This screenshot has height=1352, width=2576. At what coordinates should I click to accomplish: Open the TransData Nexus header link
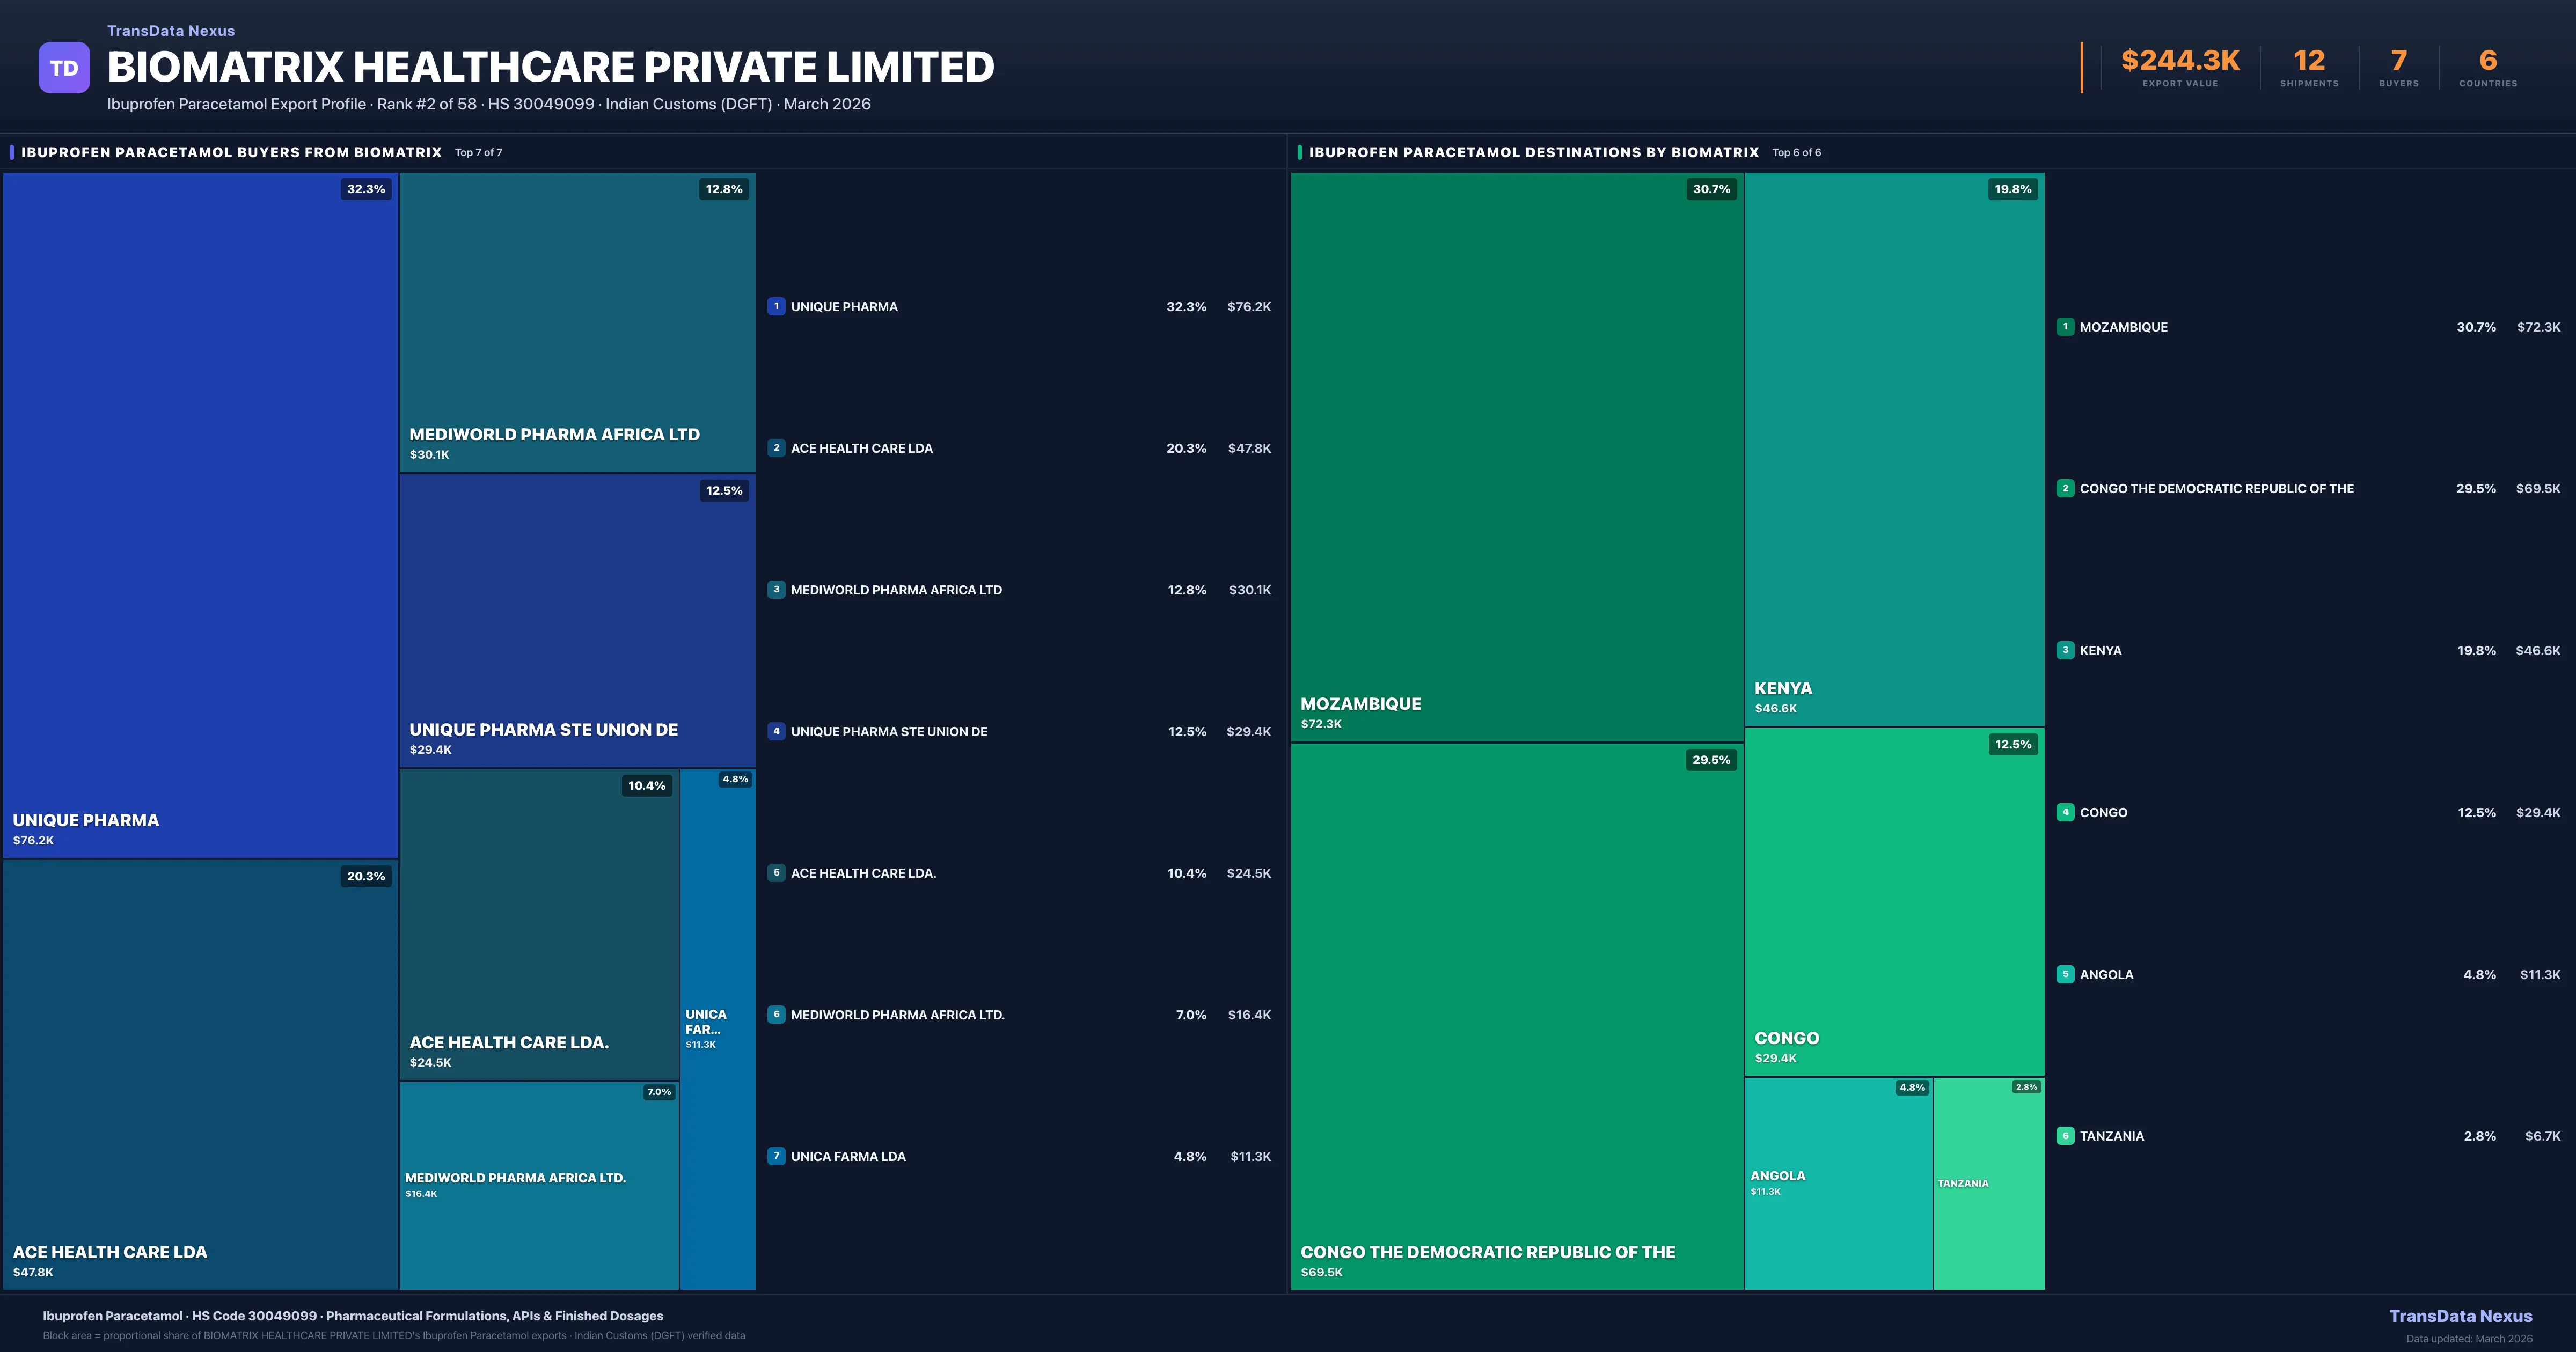point(171,31)
